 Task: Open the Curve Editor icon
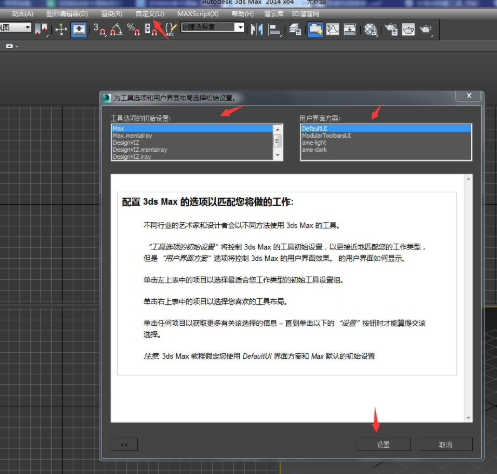coord(333,29)
